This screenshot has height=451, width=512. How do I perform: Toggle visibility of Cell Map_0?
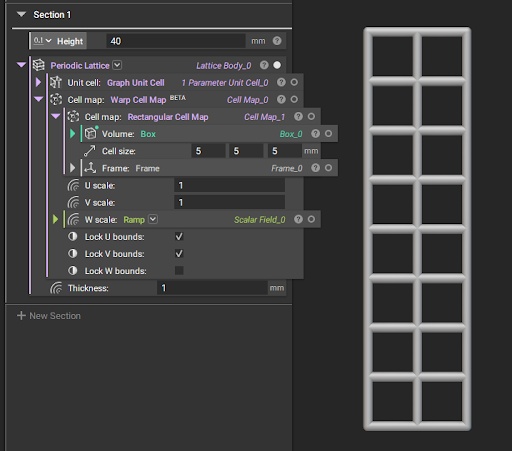pyautogui.click(x=294, y=99)
